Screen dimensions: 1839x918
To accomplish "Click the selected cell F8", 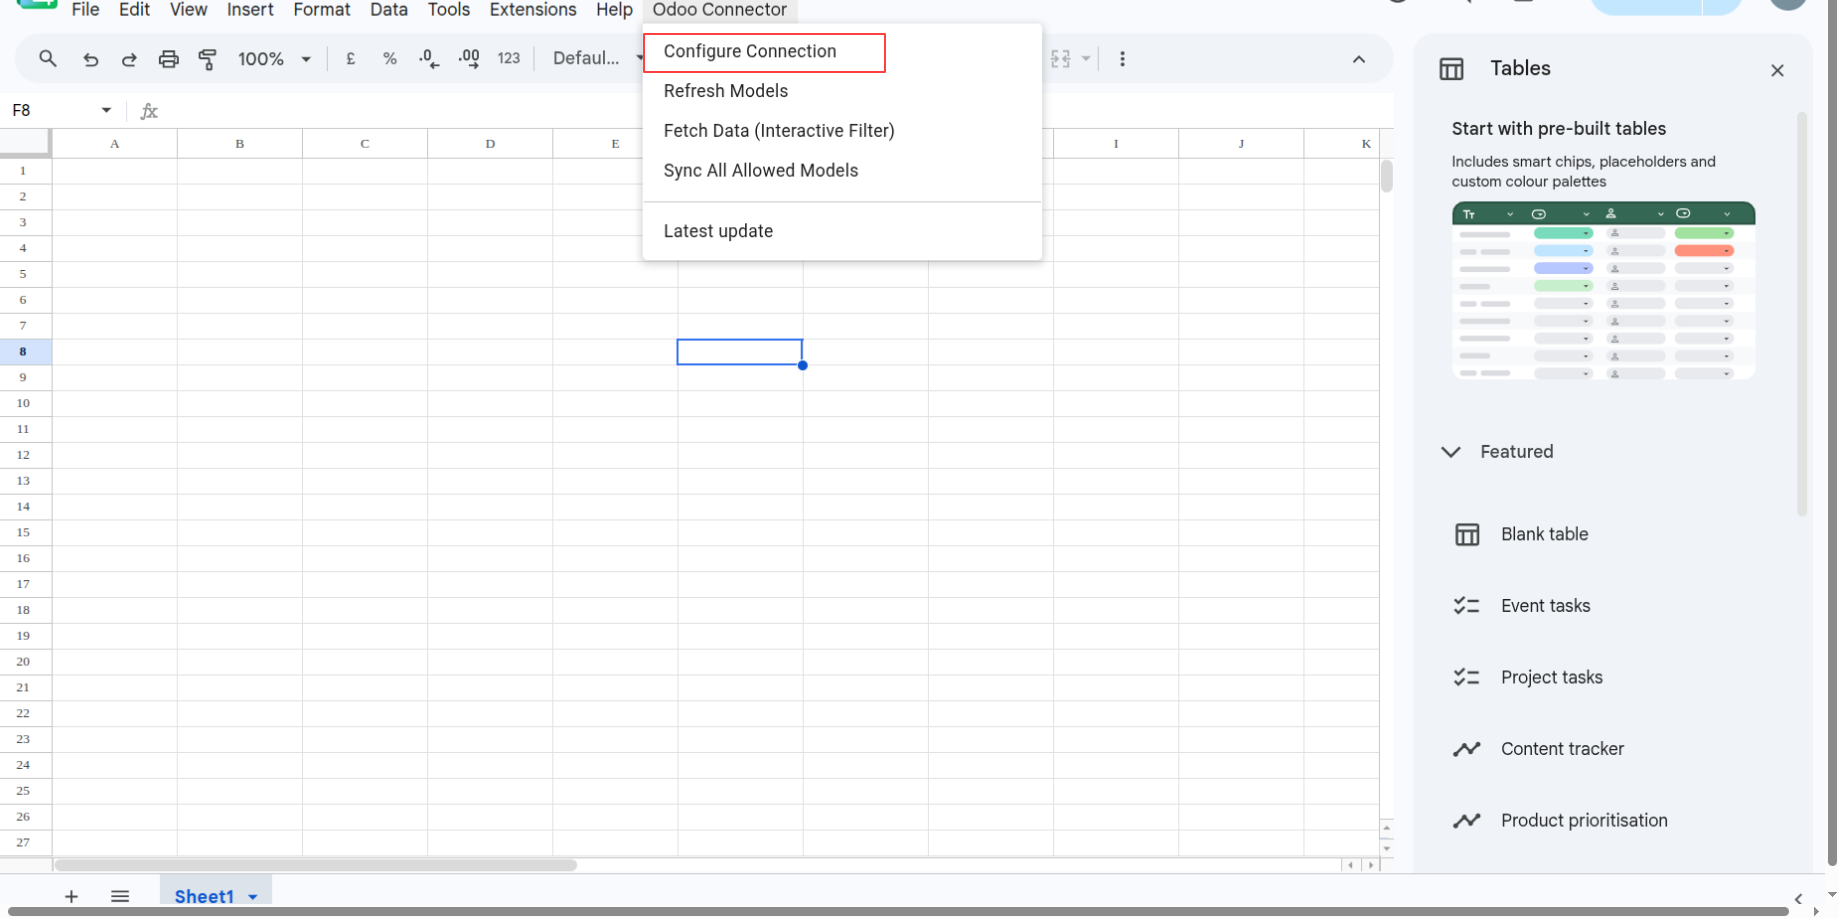I will coord(740,352).
